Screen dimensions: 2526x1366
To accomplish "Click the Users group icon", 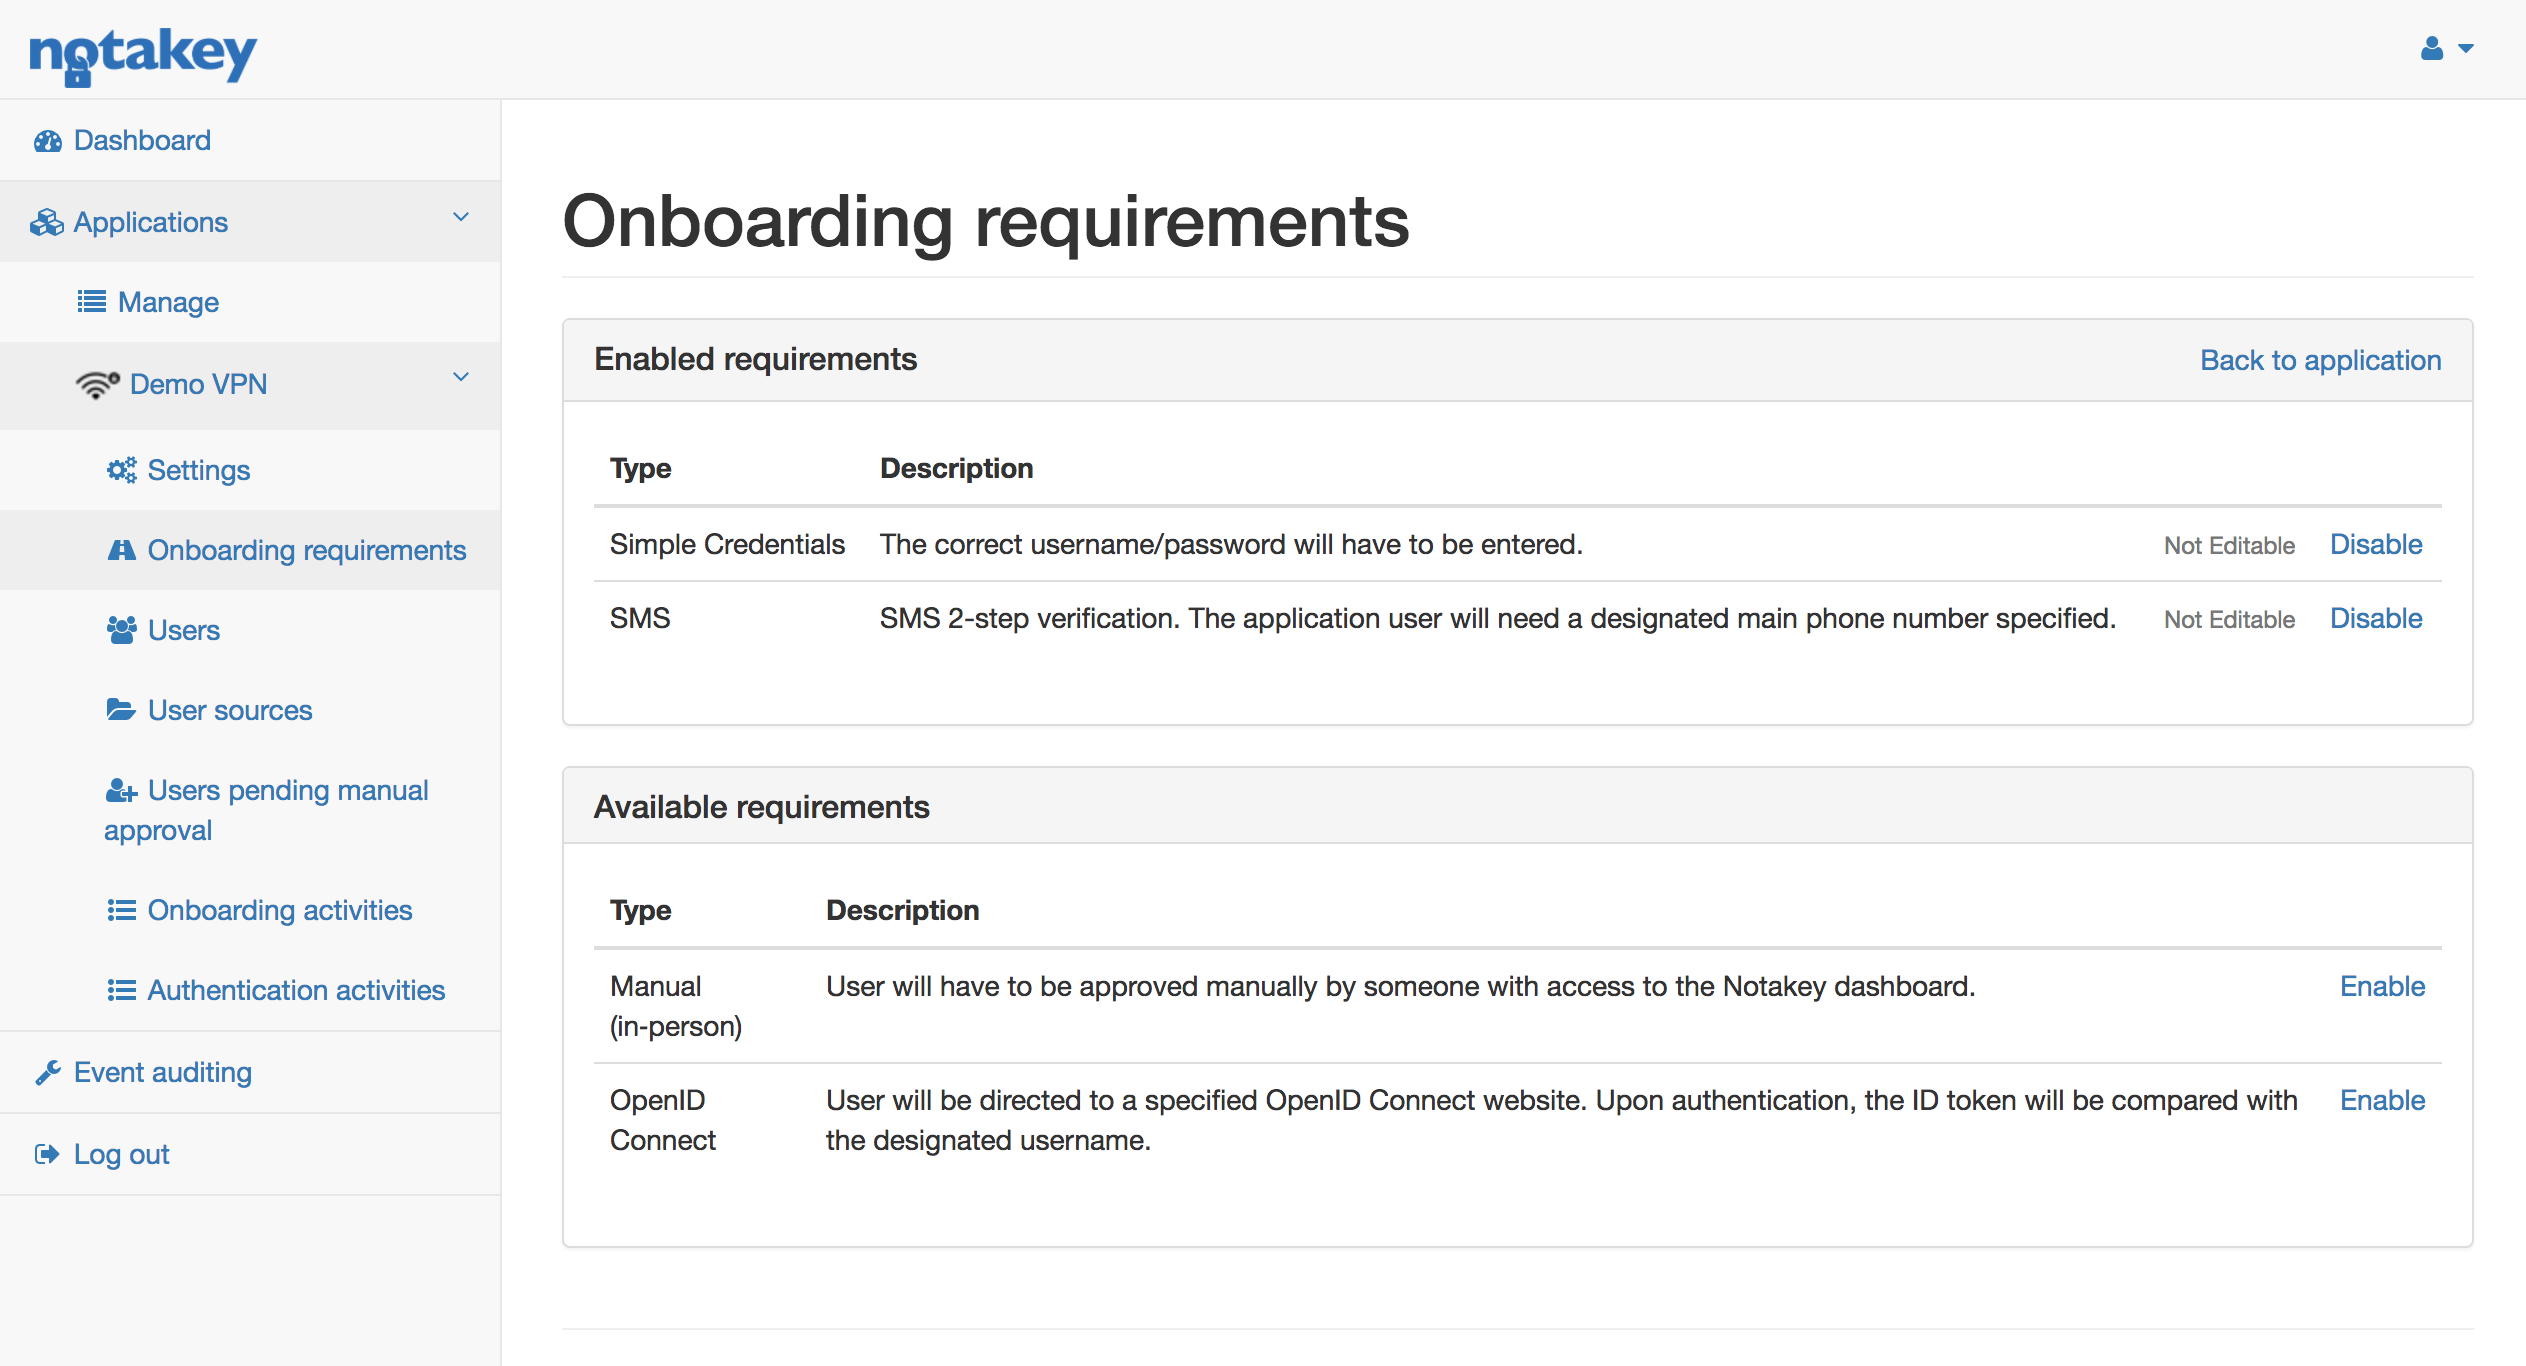I will click(x=121, y=630).
